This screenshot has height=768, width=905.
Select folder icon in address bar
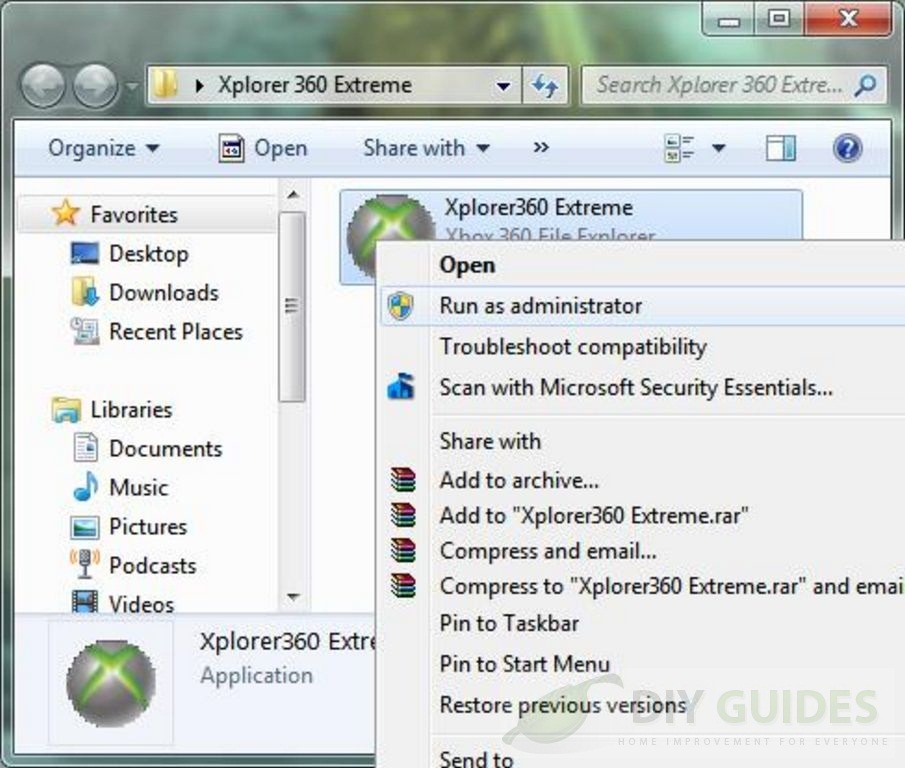click(166, 85)
